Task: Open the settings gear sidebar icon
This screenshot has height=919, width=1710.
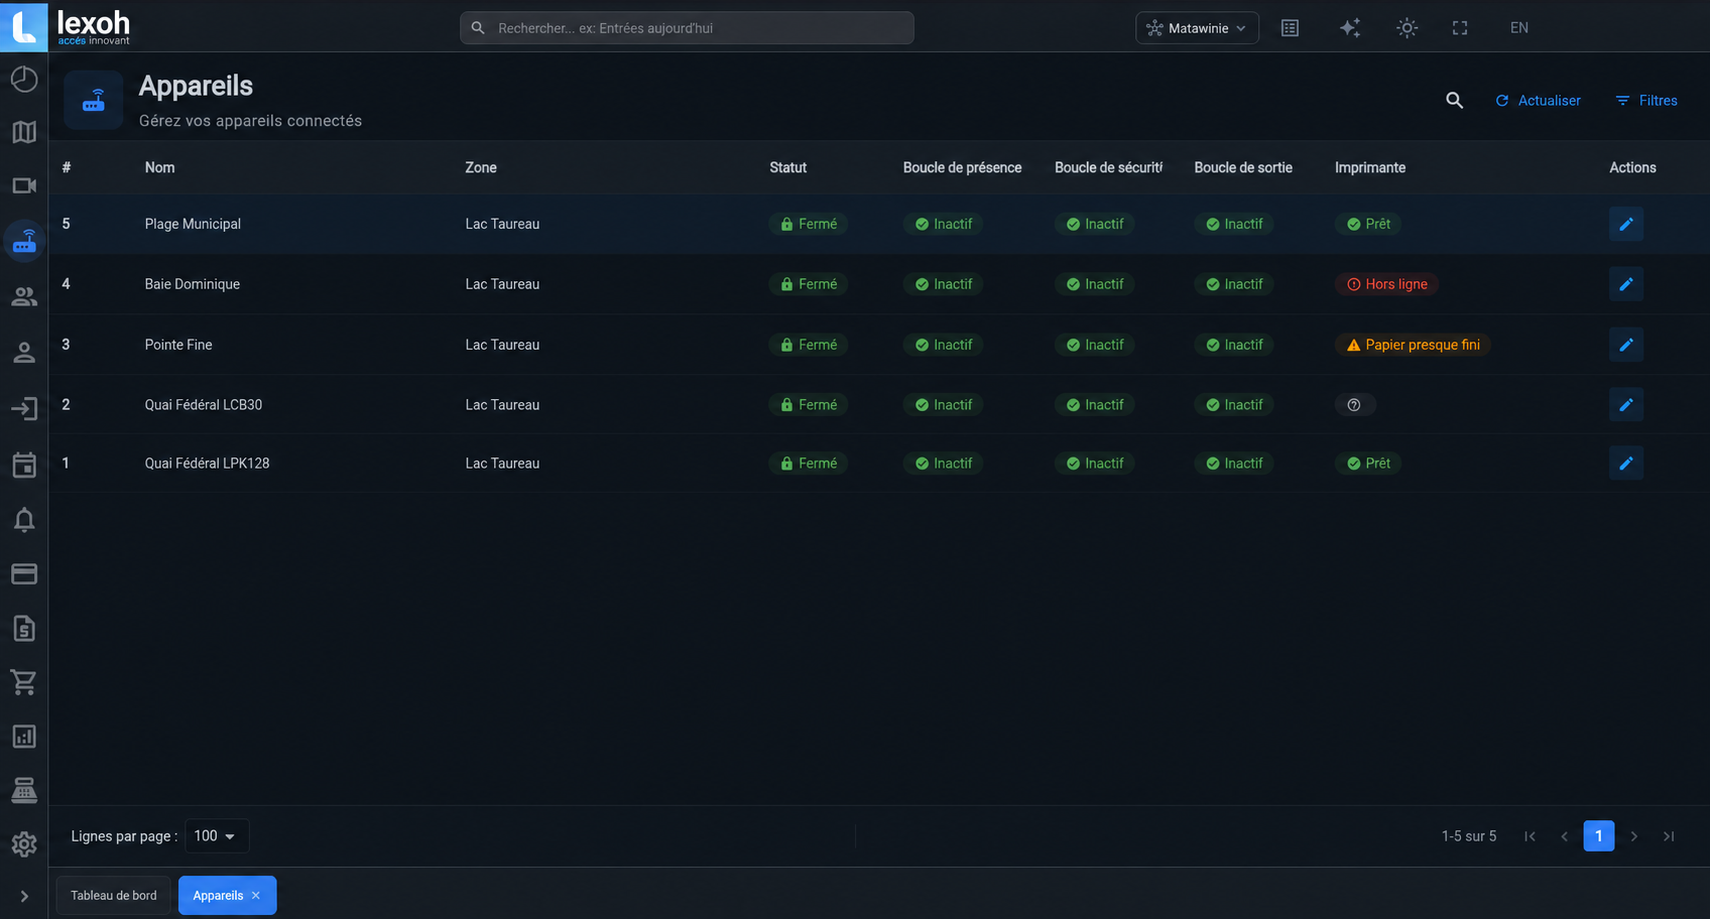Action: point(24,844)
